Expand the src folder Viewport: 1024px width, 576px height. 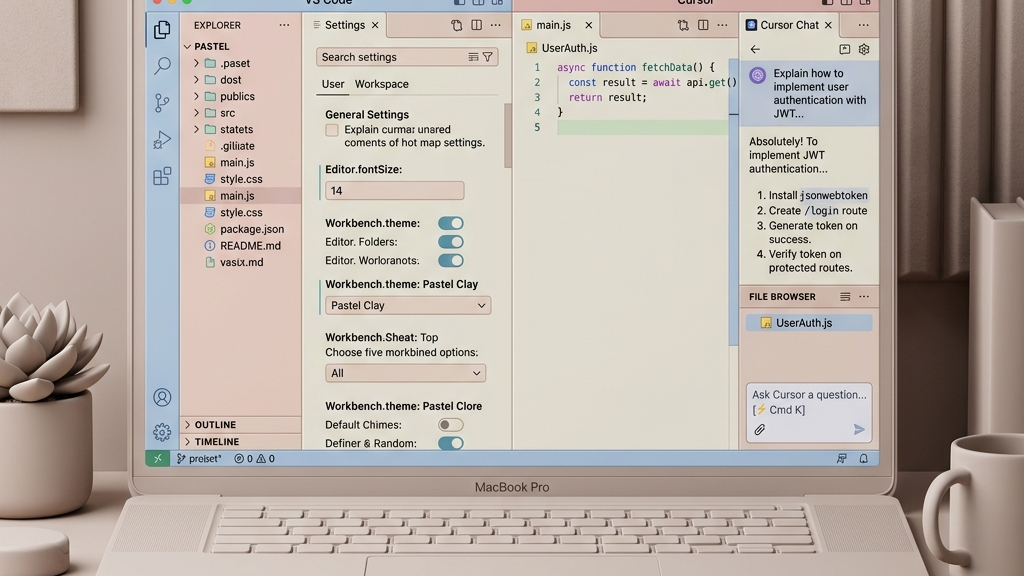point(196,113)
